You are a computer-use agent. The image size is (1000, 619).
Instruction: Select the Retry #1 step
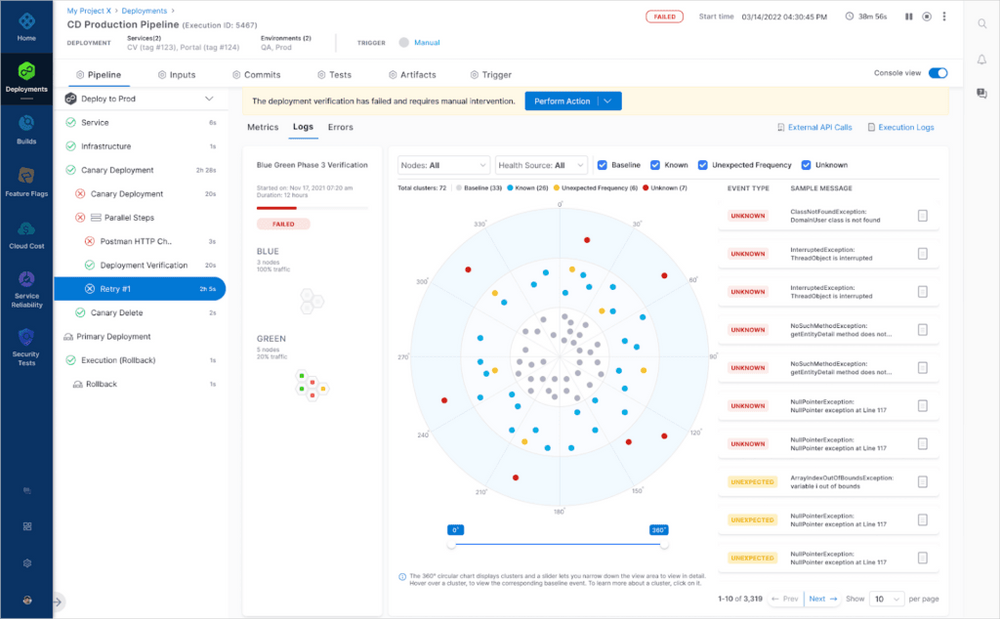click(140, 289)
